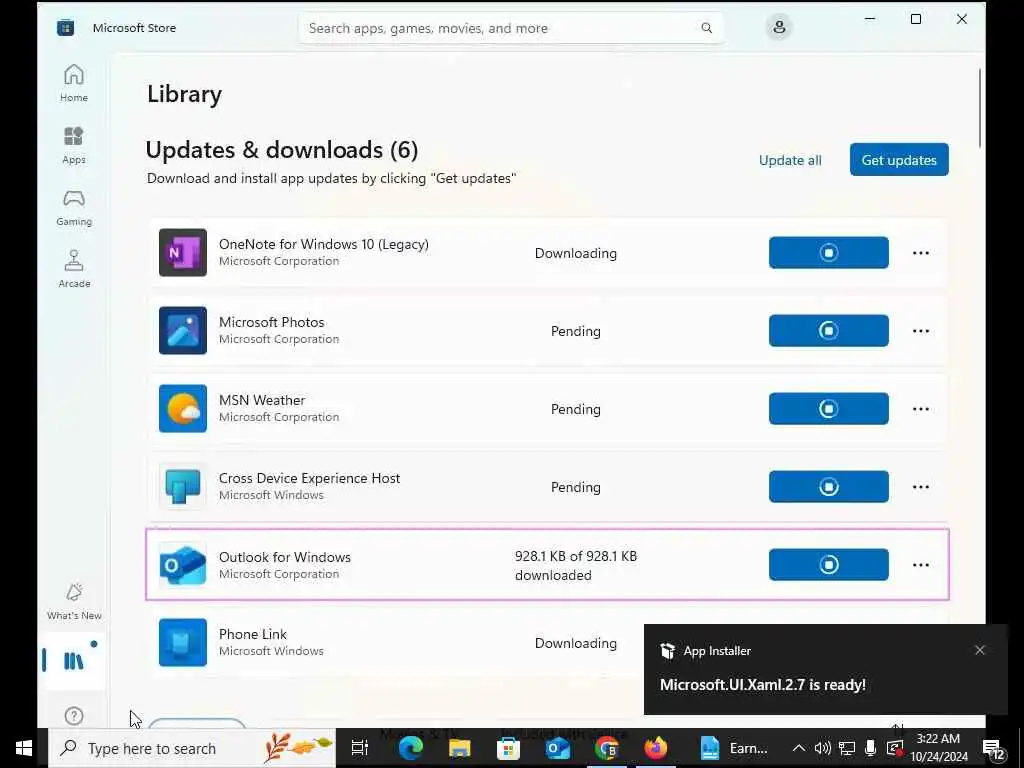The image size is (1024, 768).
Task: Click the 928.1 KB downloaded status text
Action: click(x=575, y=566)
